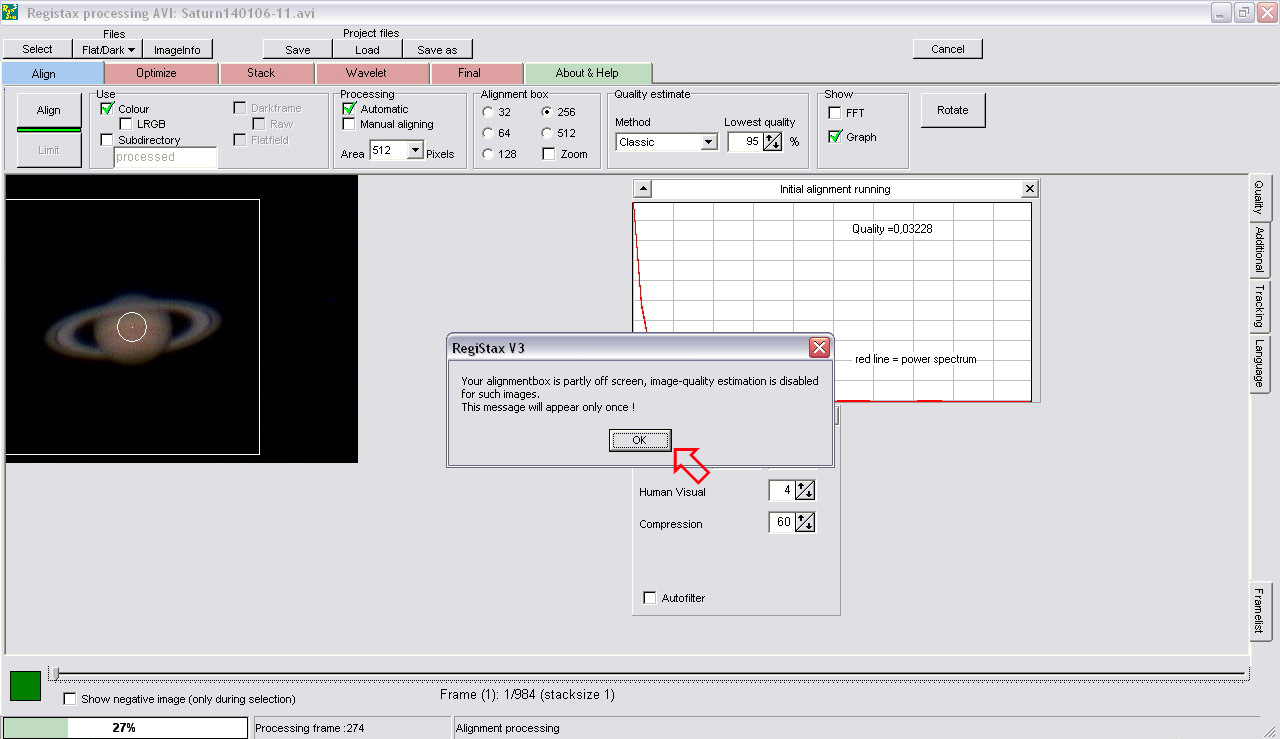Click the frame selection slider handle

click(56, 674)
